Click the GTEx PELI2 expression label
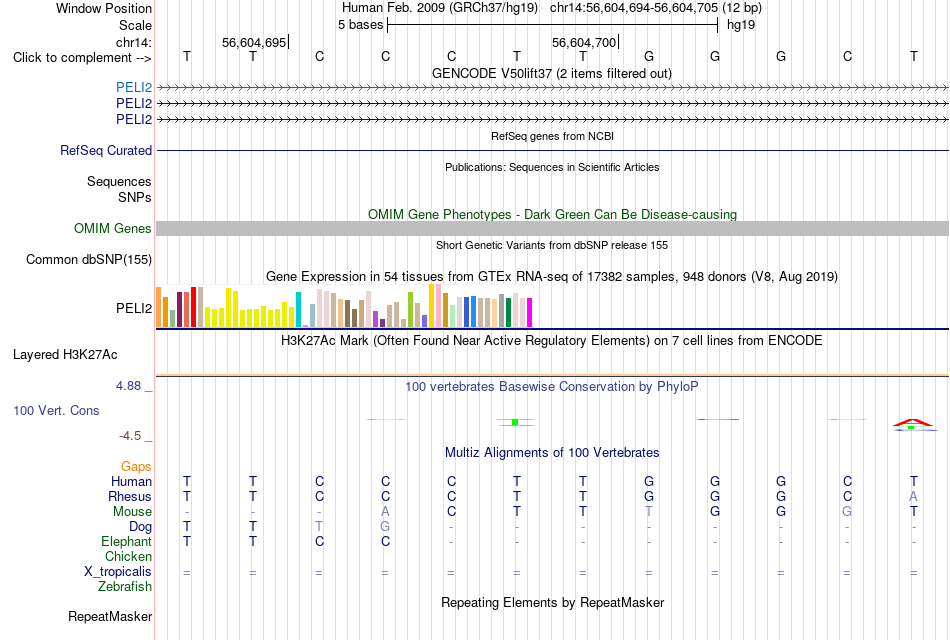 pos(134,308)
